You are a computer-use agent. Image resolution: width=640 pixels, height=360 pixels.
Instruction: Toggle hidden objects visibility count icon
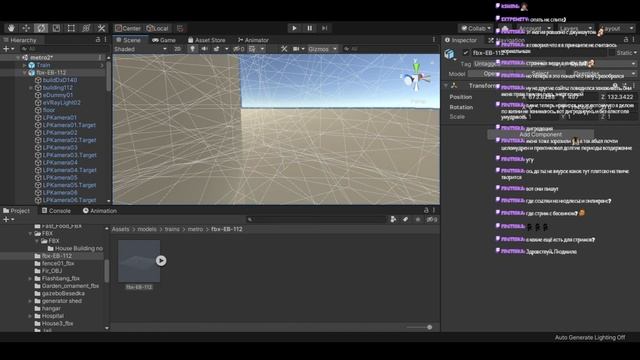click(238, 49)
